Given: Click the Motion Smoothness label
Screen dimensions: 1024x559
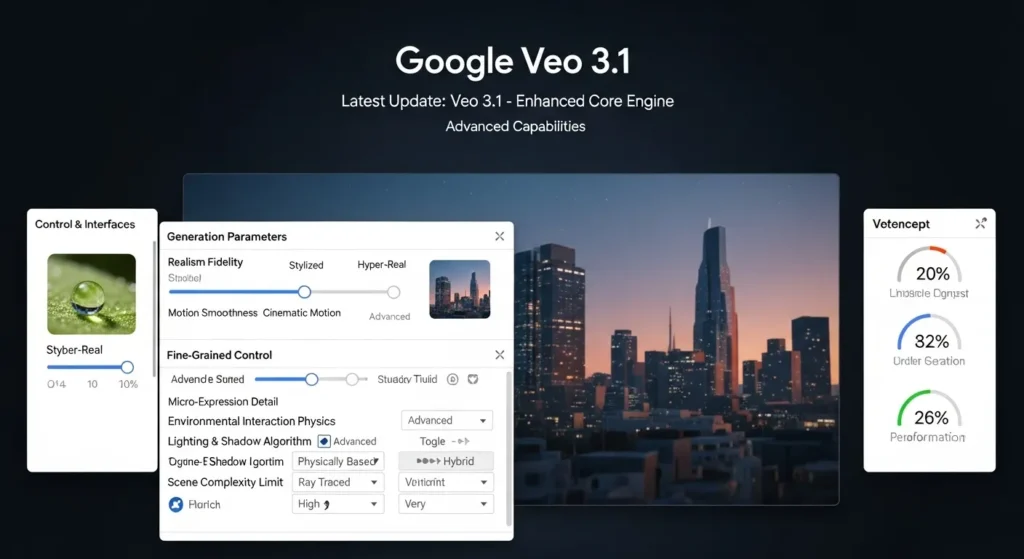Looking at the screenshot, I should click(x=213, y=313).
